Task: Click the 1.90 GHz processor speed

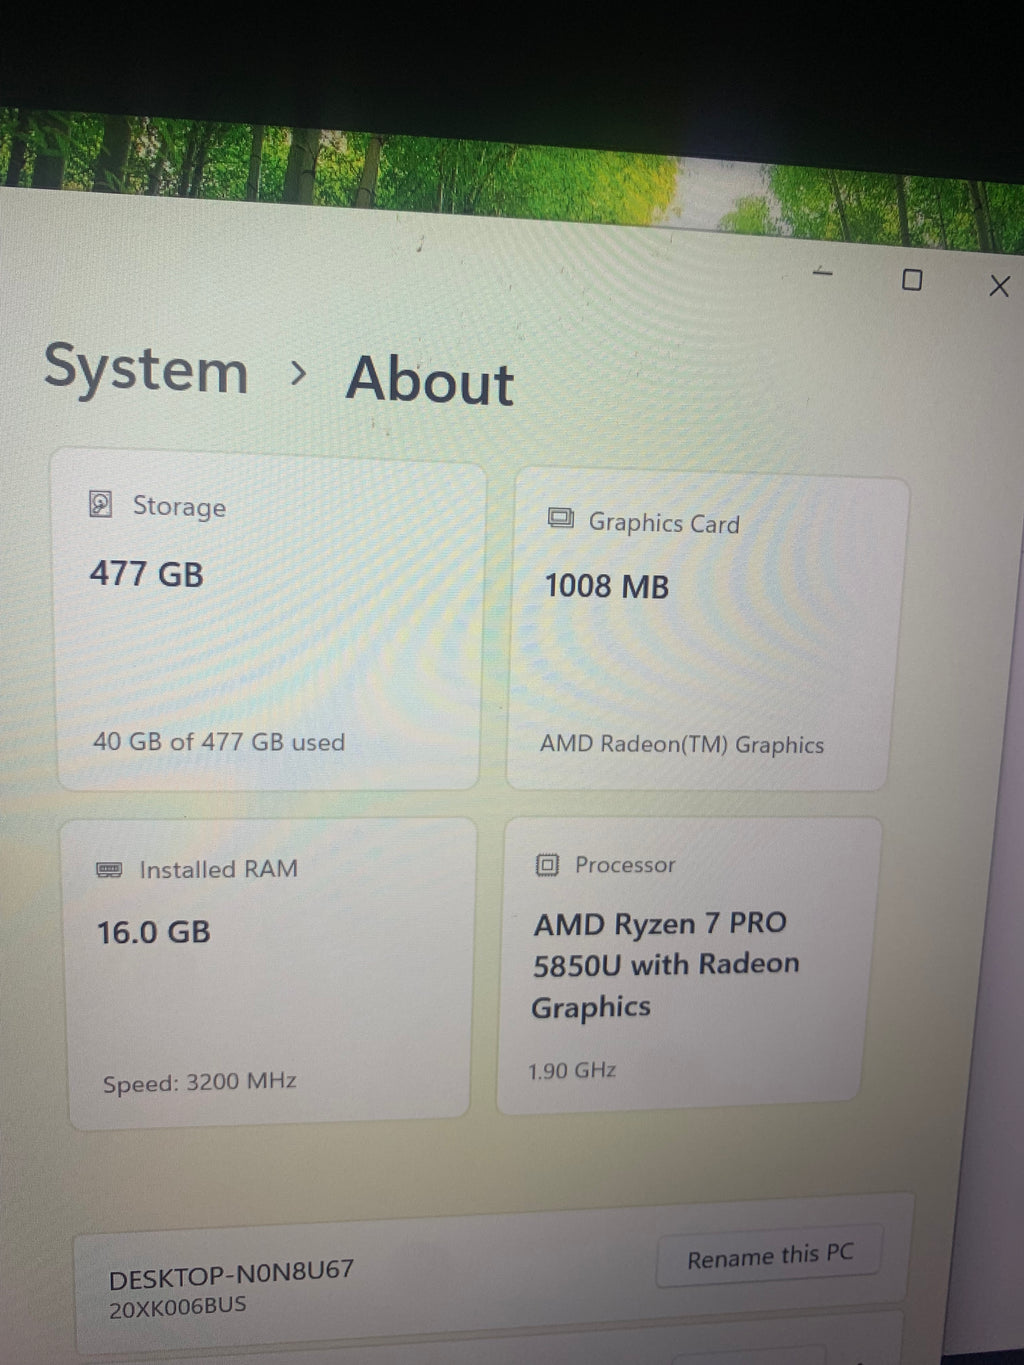Action: click(x=572, y=1071)
